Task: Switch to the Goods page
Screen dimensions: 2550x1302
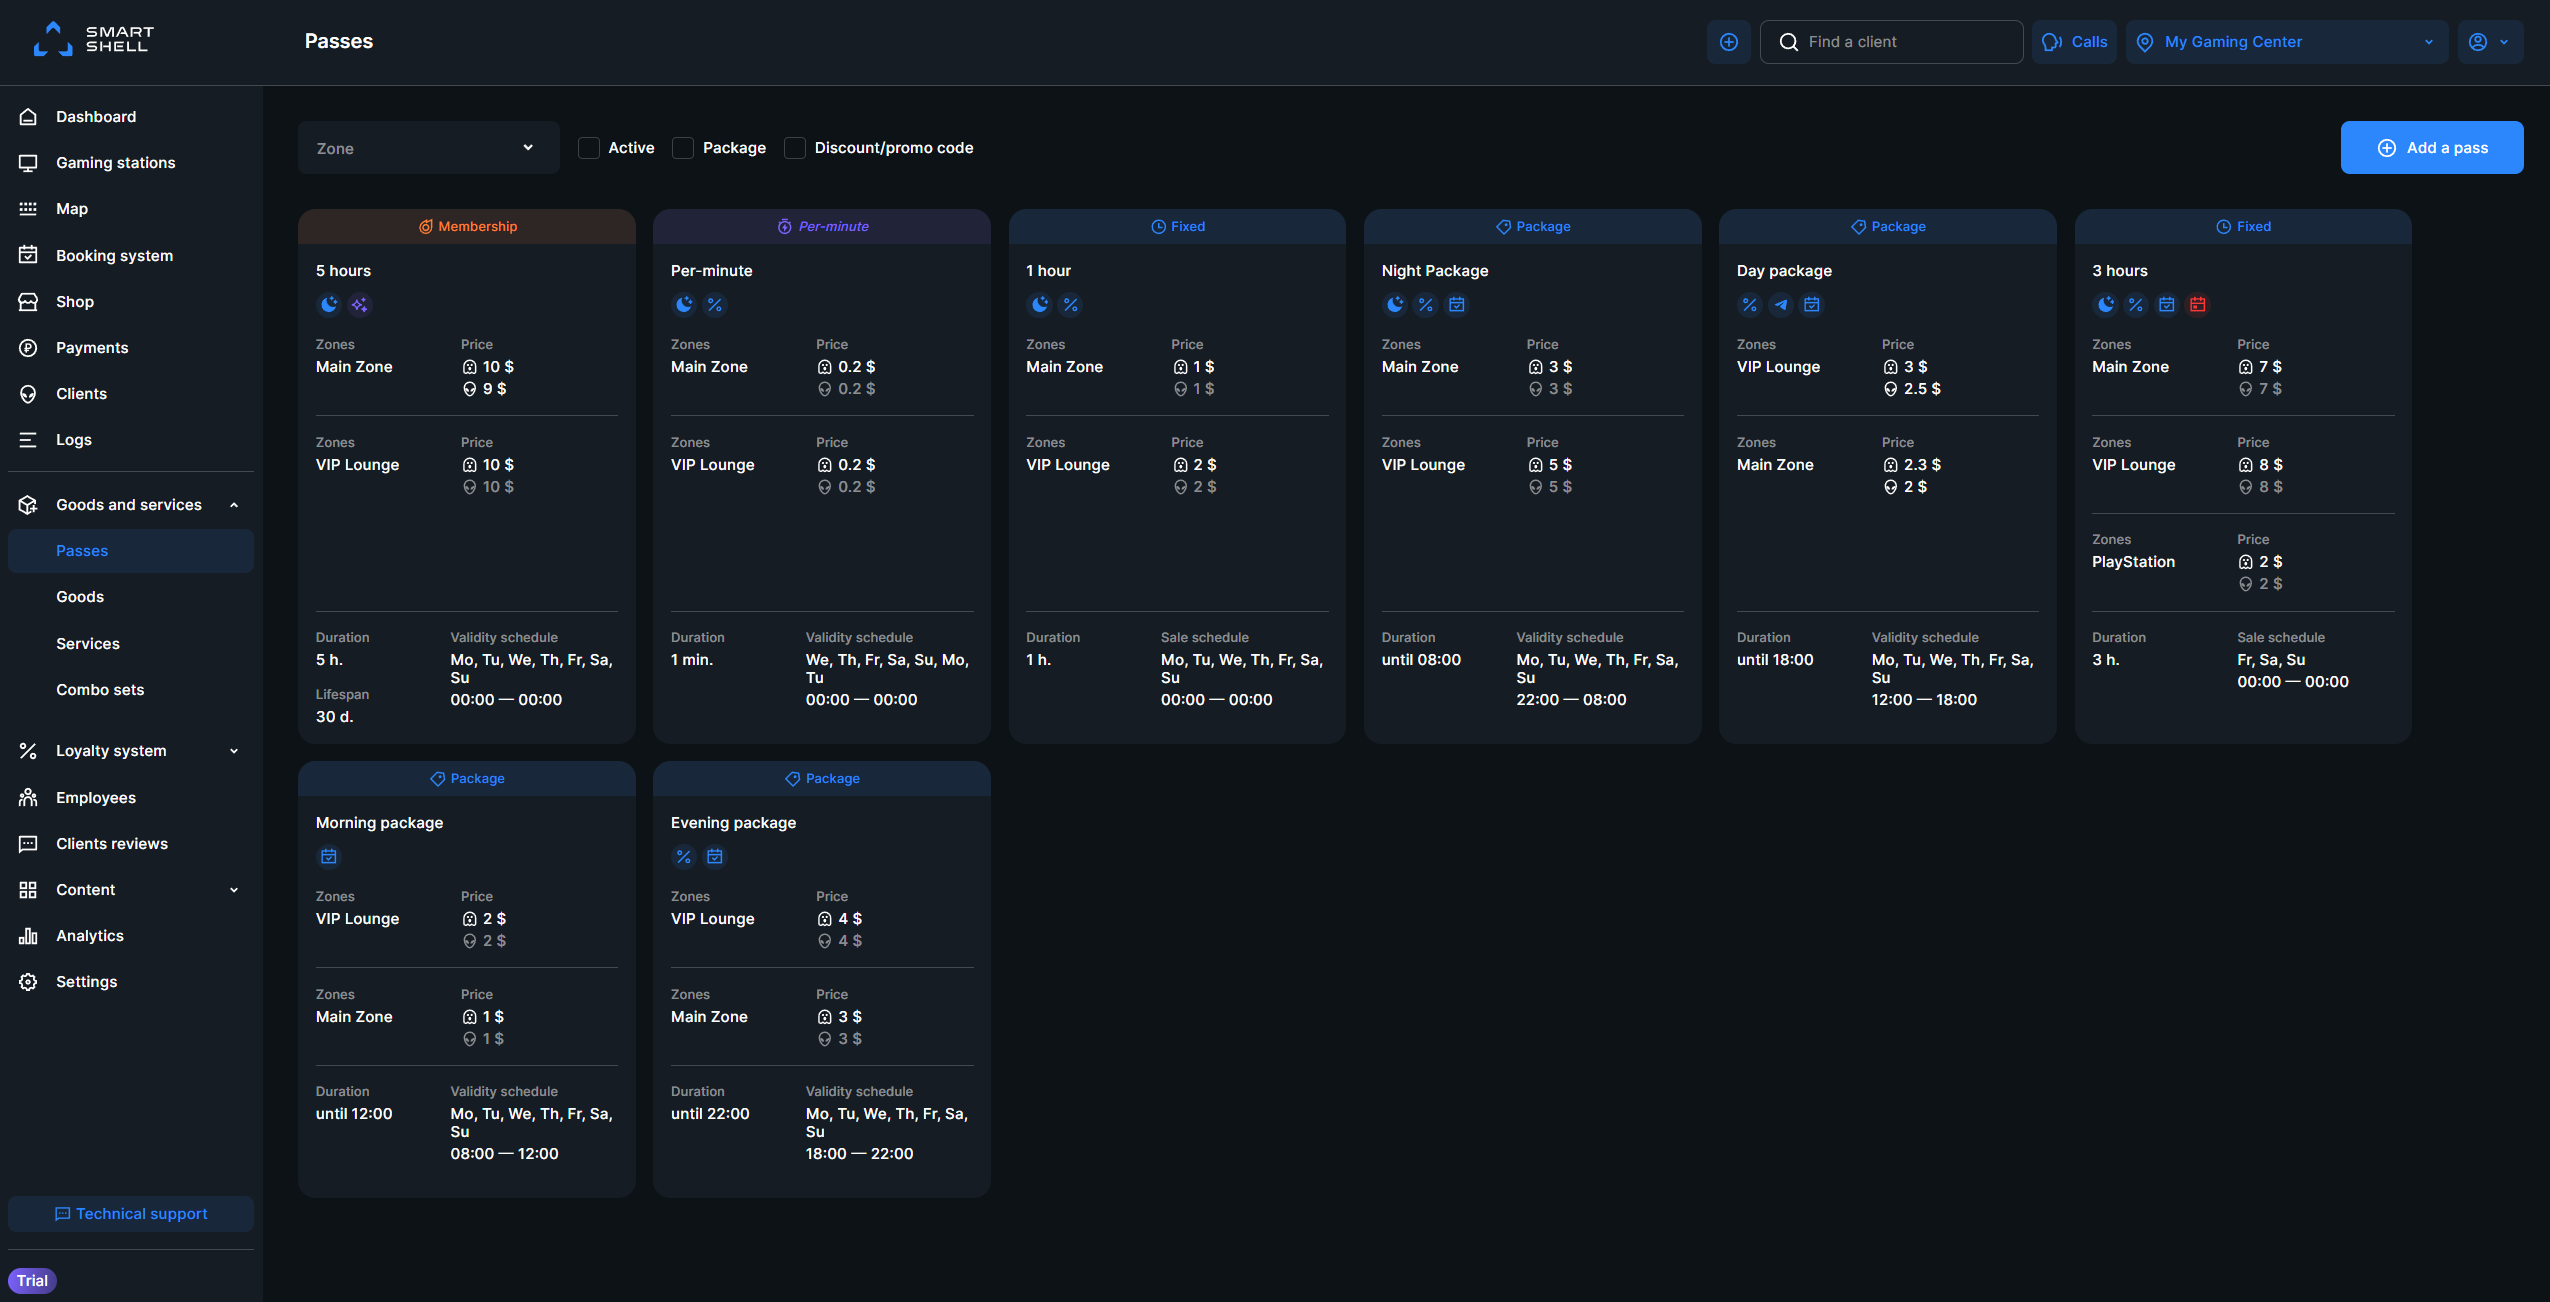Action: click(x=80, y=596)
